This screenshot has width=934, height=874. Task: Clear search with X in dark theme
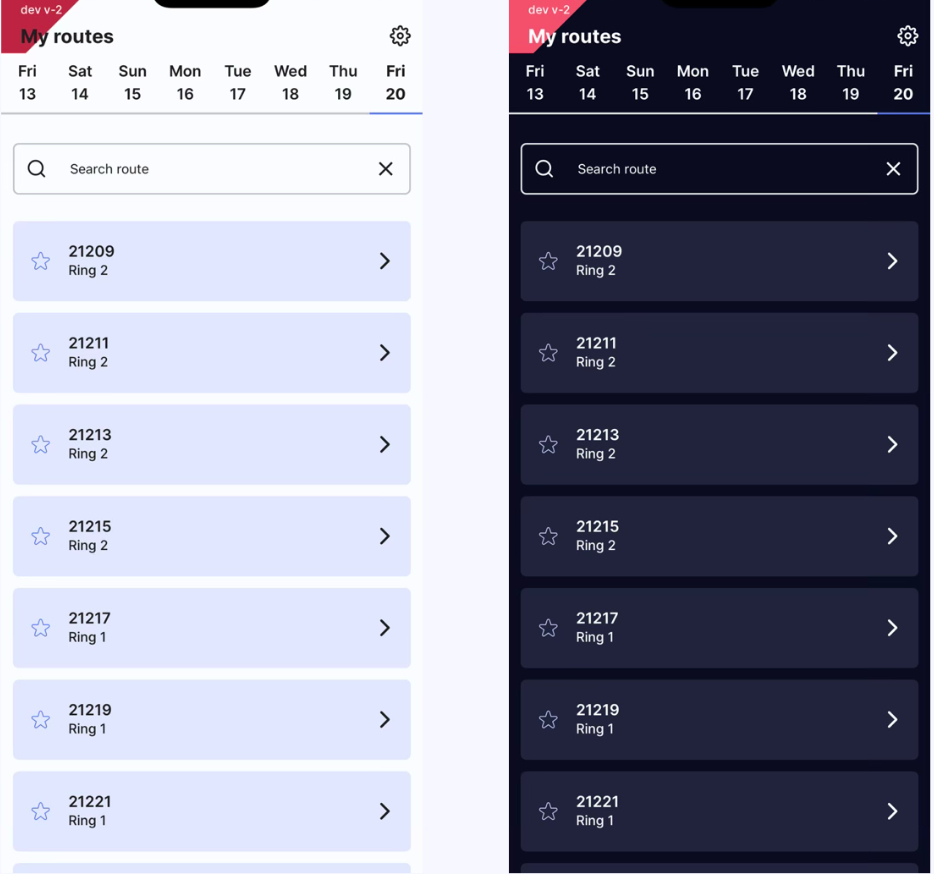coord(893,169)
